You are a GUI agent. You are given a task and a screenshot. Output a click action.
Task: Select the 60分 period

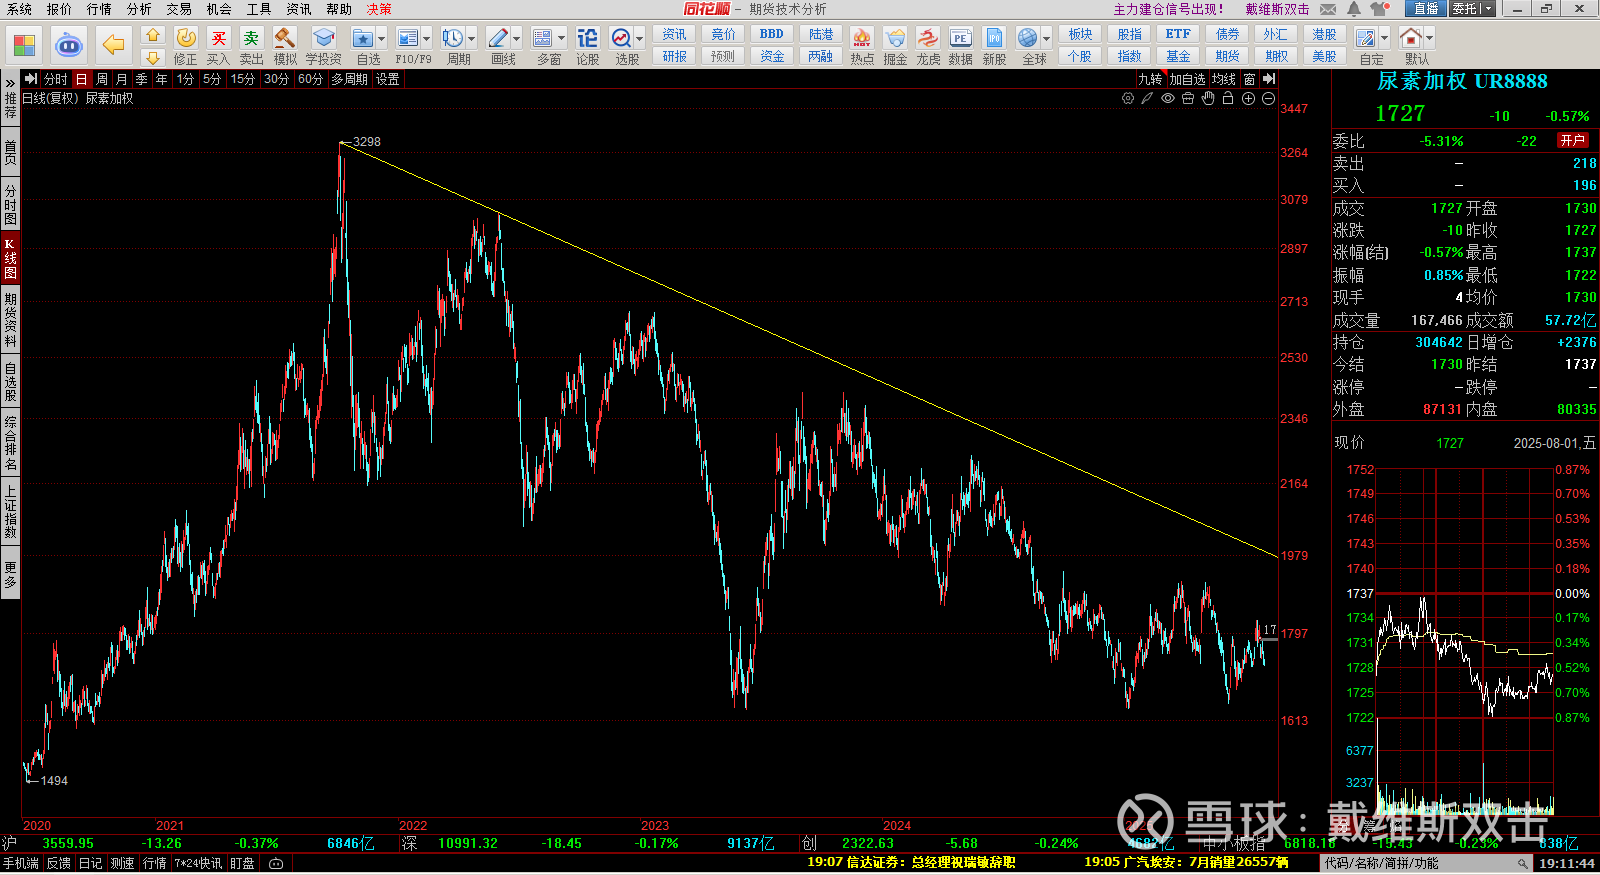point(310,79)
